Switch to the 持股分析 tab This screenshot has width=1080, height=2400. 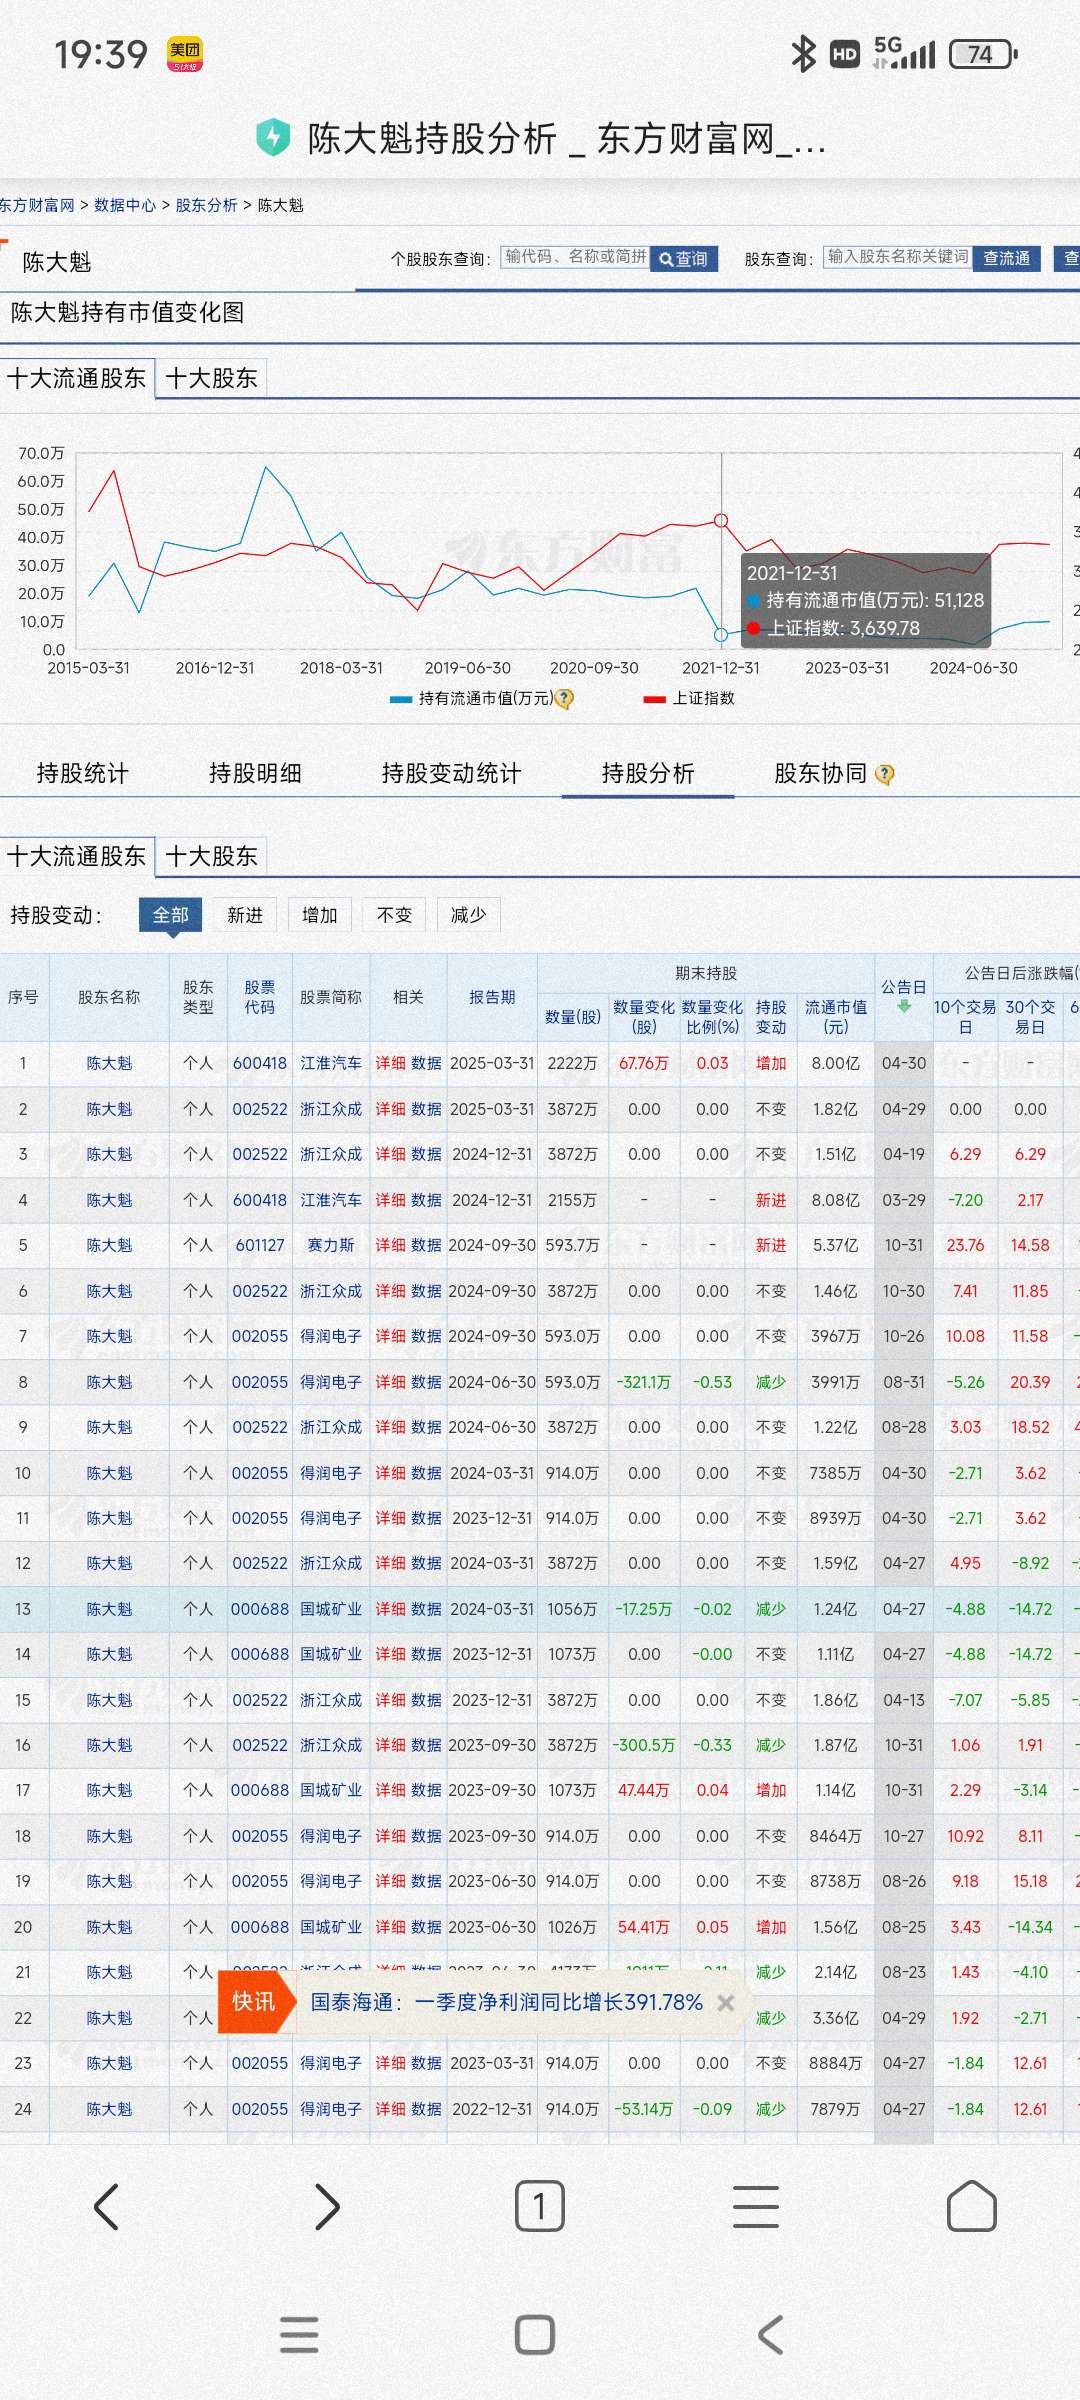tap(648, 773)
